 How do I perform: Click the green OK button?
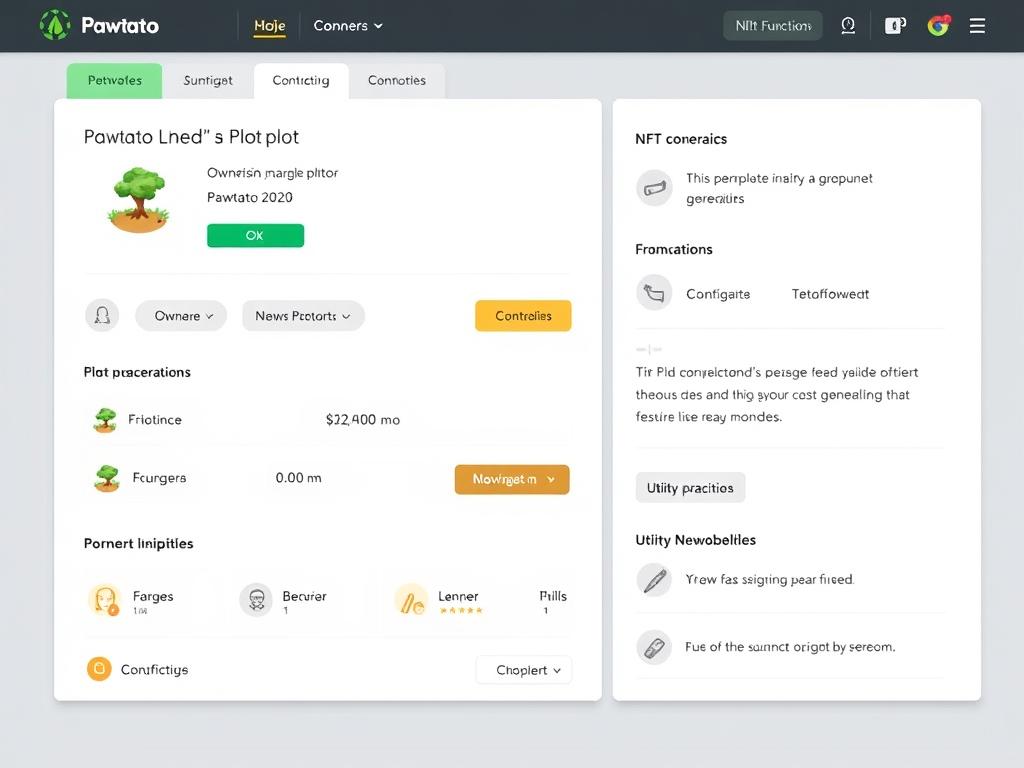(255, 236)
